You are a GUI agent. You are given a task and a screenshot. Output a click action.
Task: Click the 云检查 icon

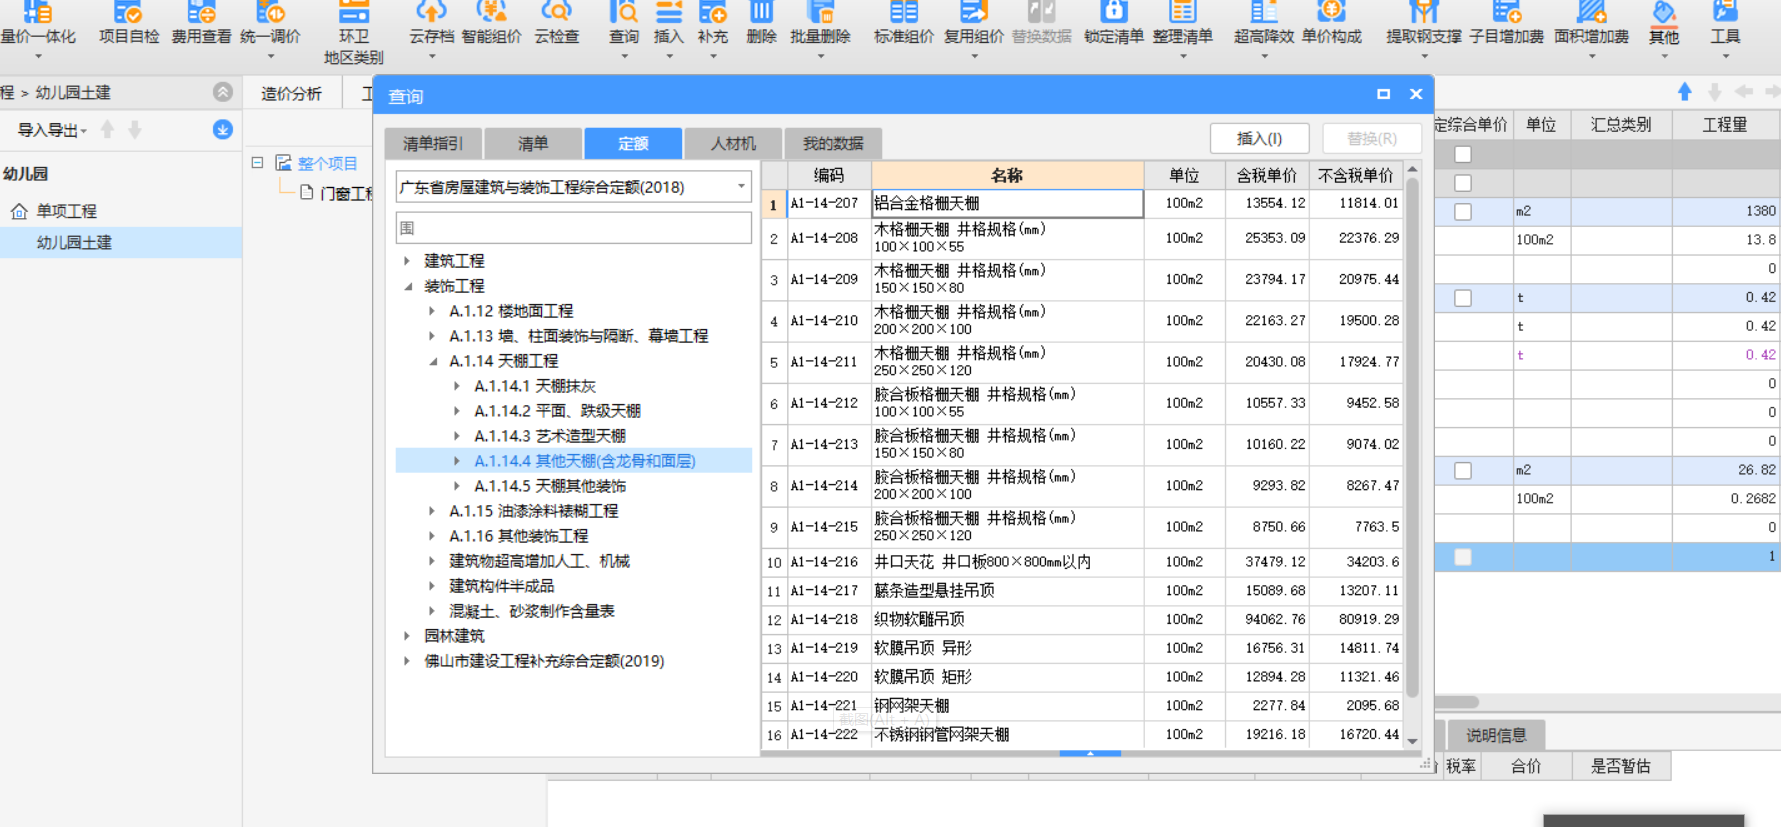(x=556, y=14)
